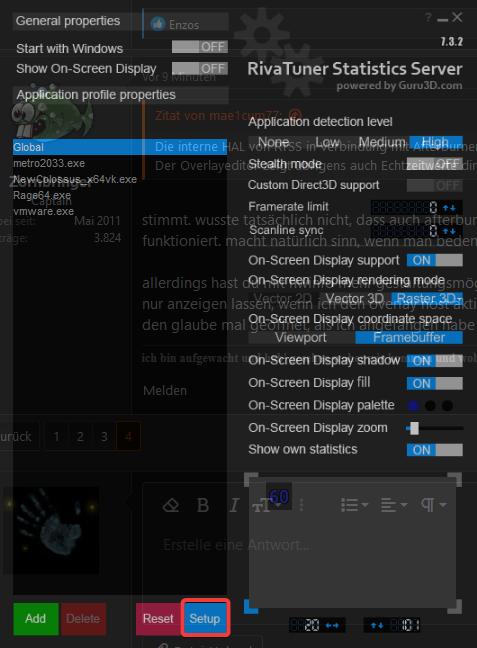Viewport: 477px width, 648px height.
Task: Click the Framerate limit value field
Action: pos(405,207)
